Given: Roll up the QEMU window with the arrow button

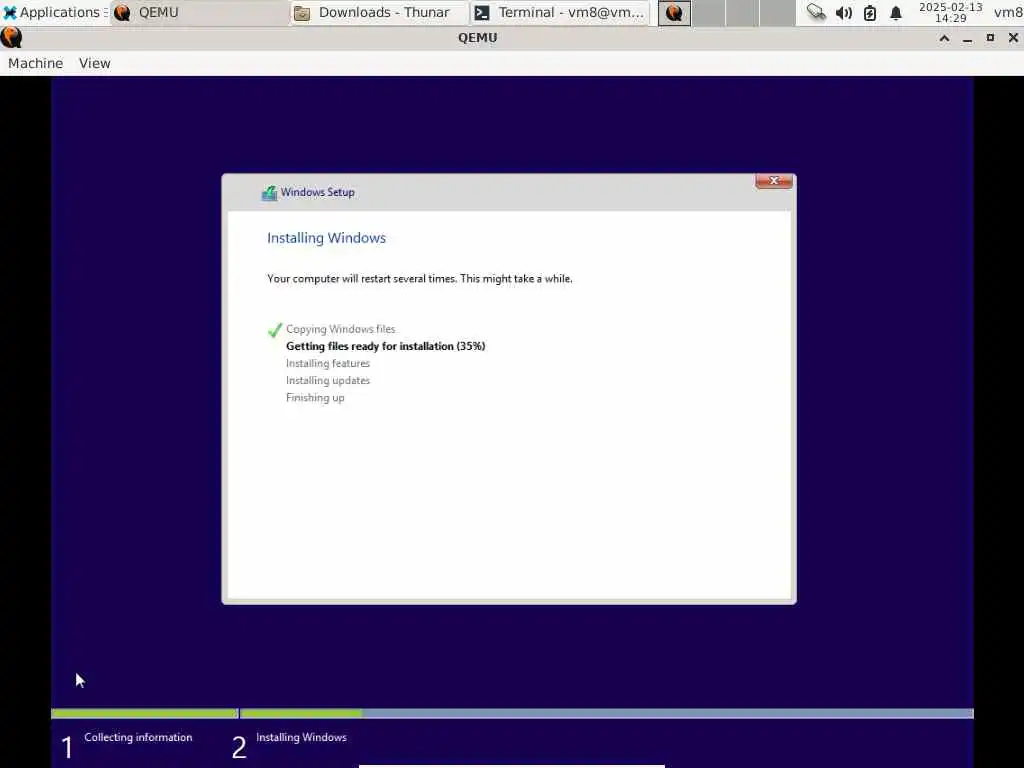Looking at the screenshot, I should [x=944, y=38].
